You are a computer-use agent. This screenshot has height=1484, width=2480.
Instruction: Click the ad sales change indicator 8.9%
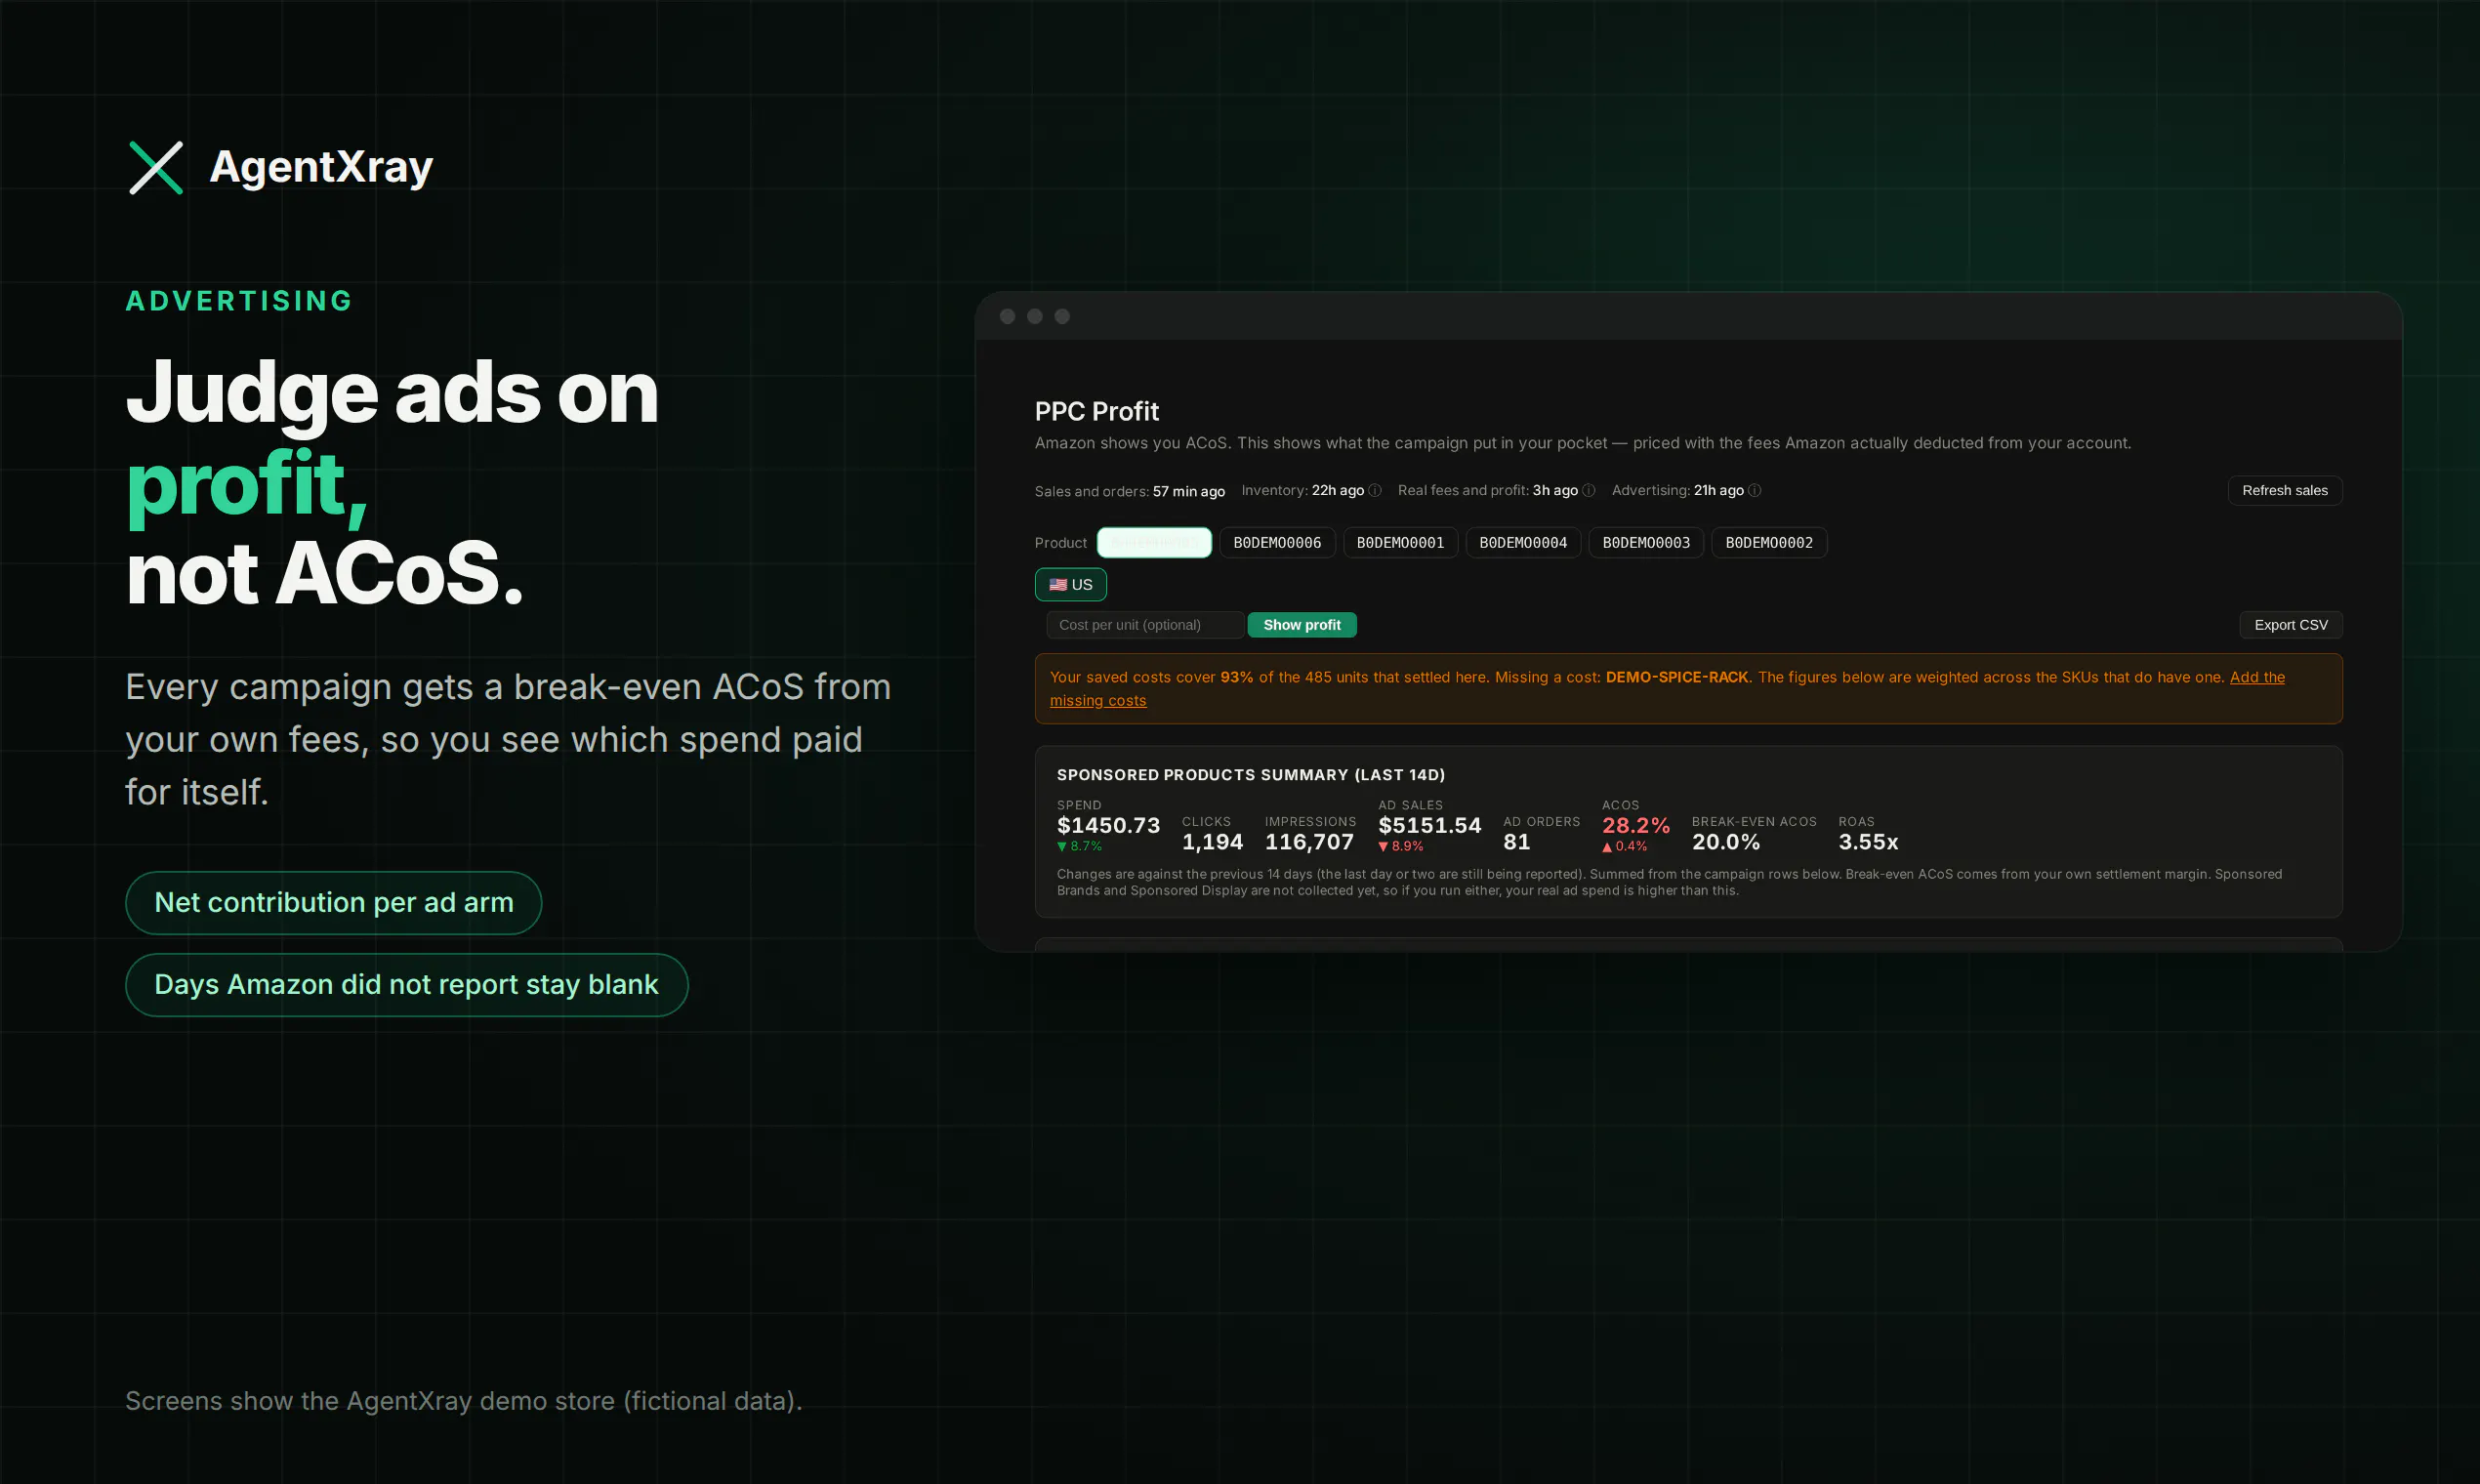1401,847
